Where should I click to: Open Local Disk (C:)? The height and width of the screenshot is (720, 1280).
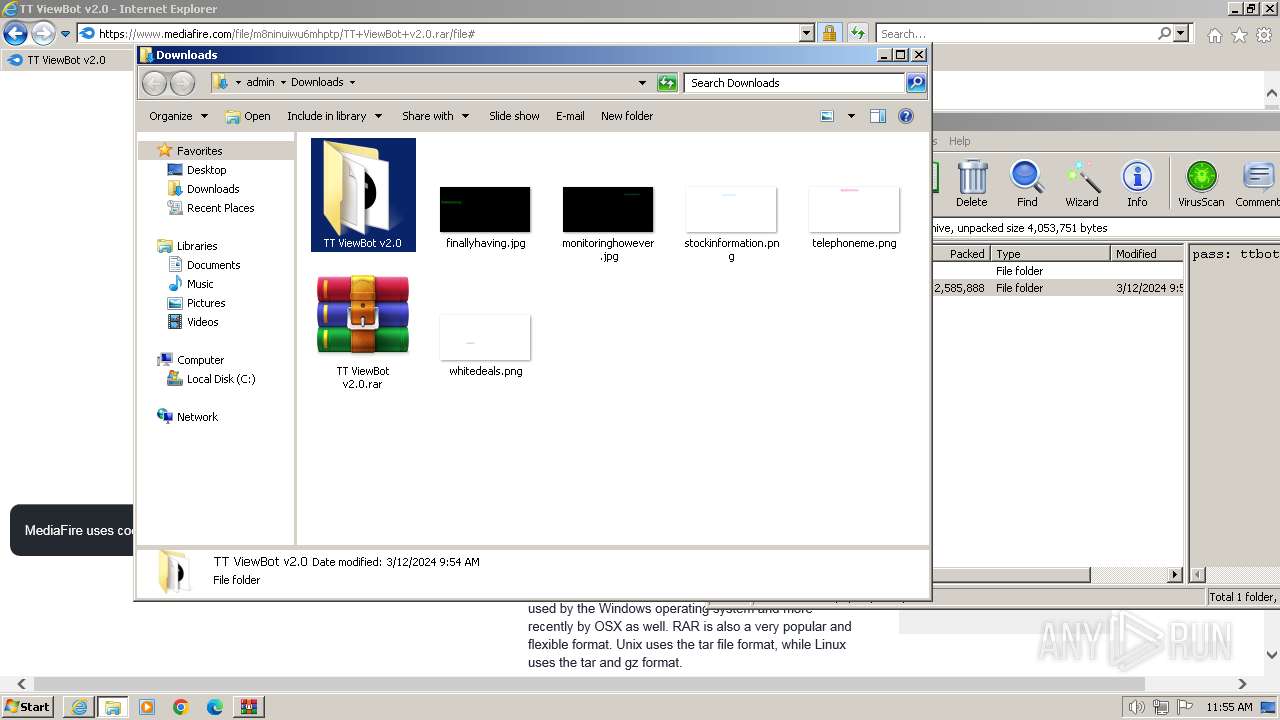pos(220,379)
